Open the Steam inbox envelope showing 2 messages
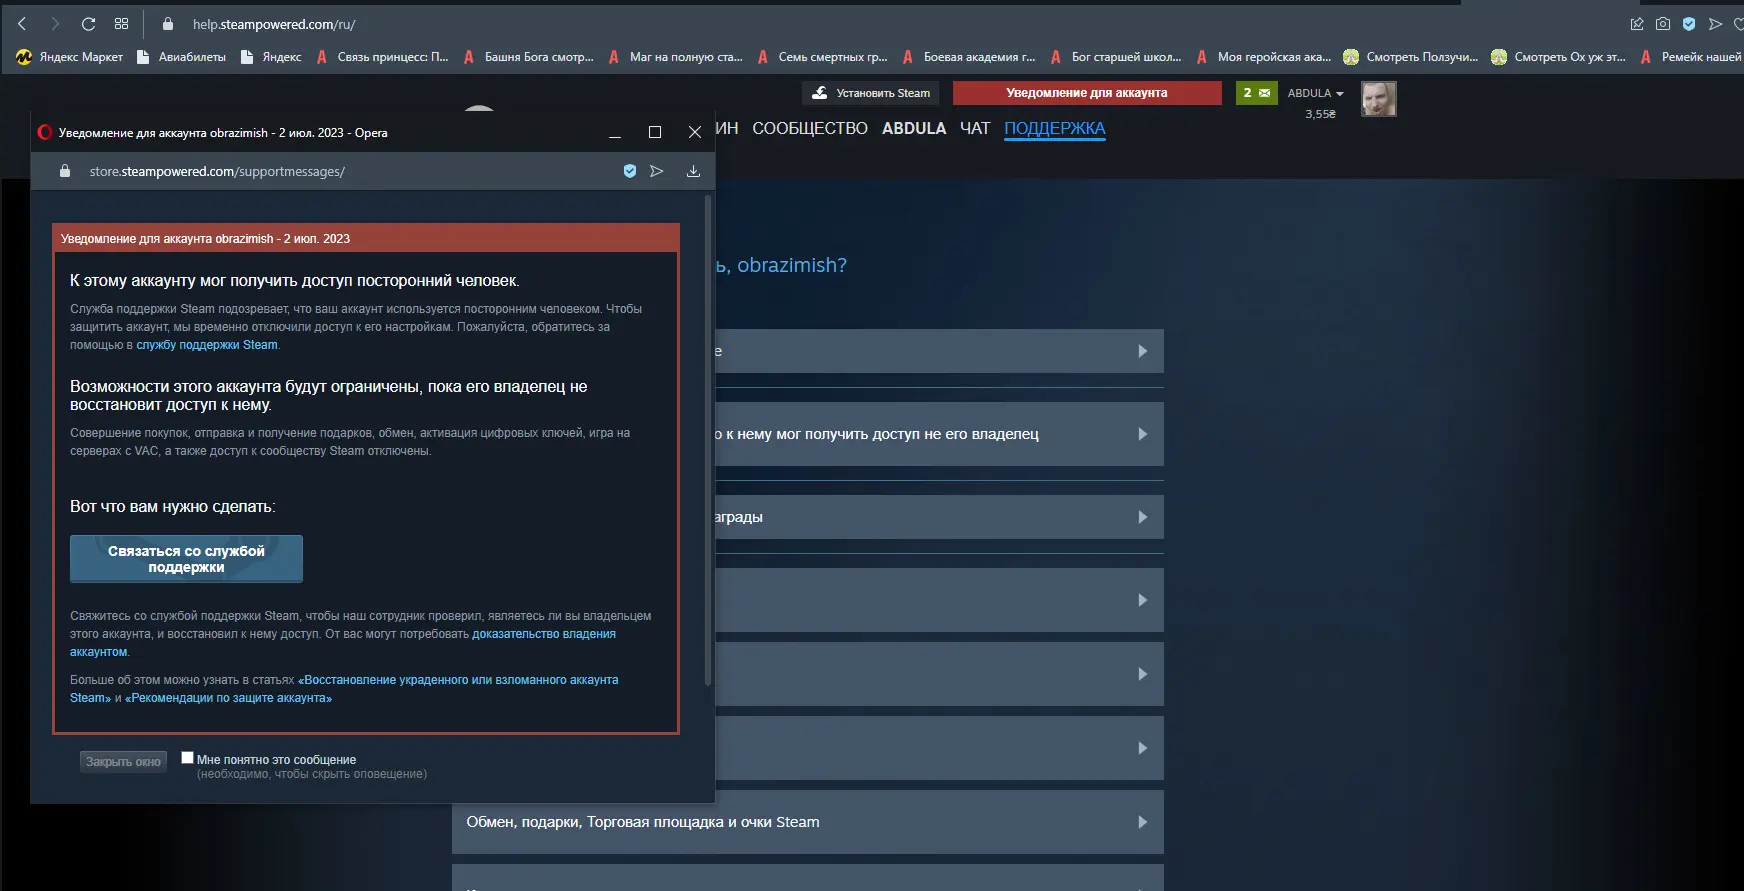 pyautogui.click(x=1257, y=93)
